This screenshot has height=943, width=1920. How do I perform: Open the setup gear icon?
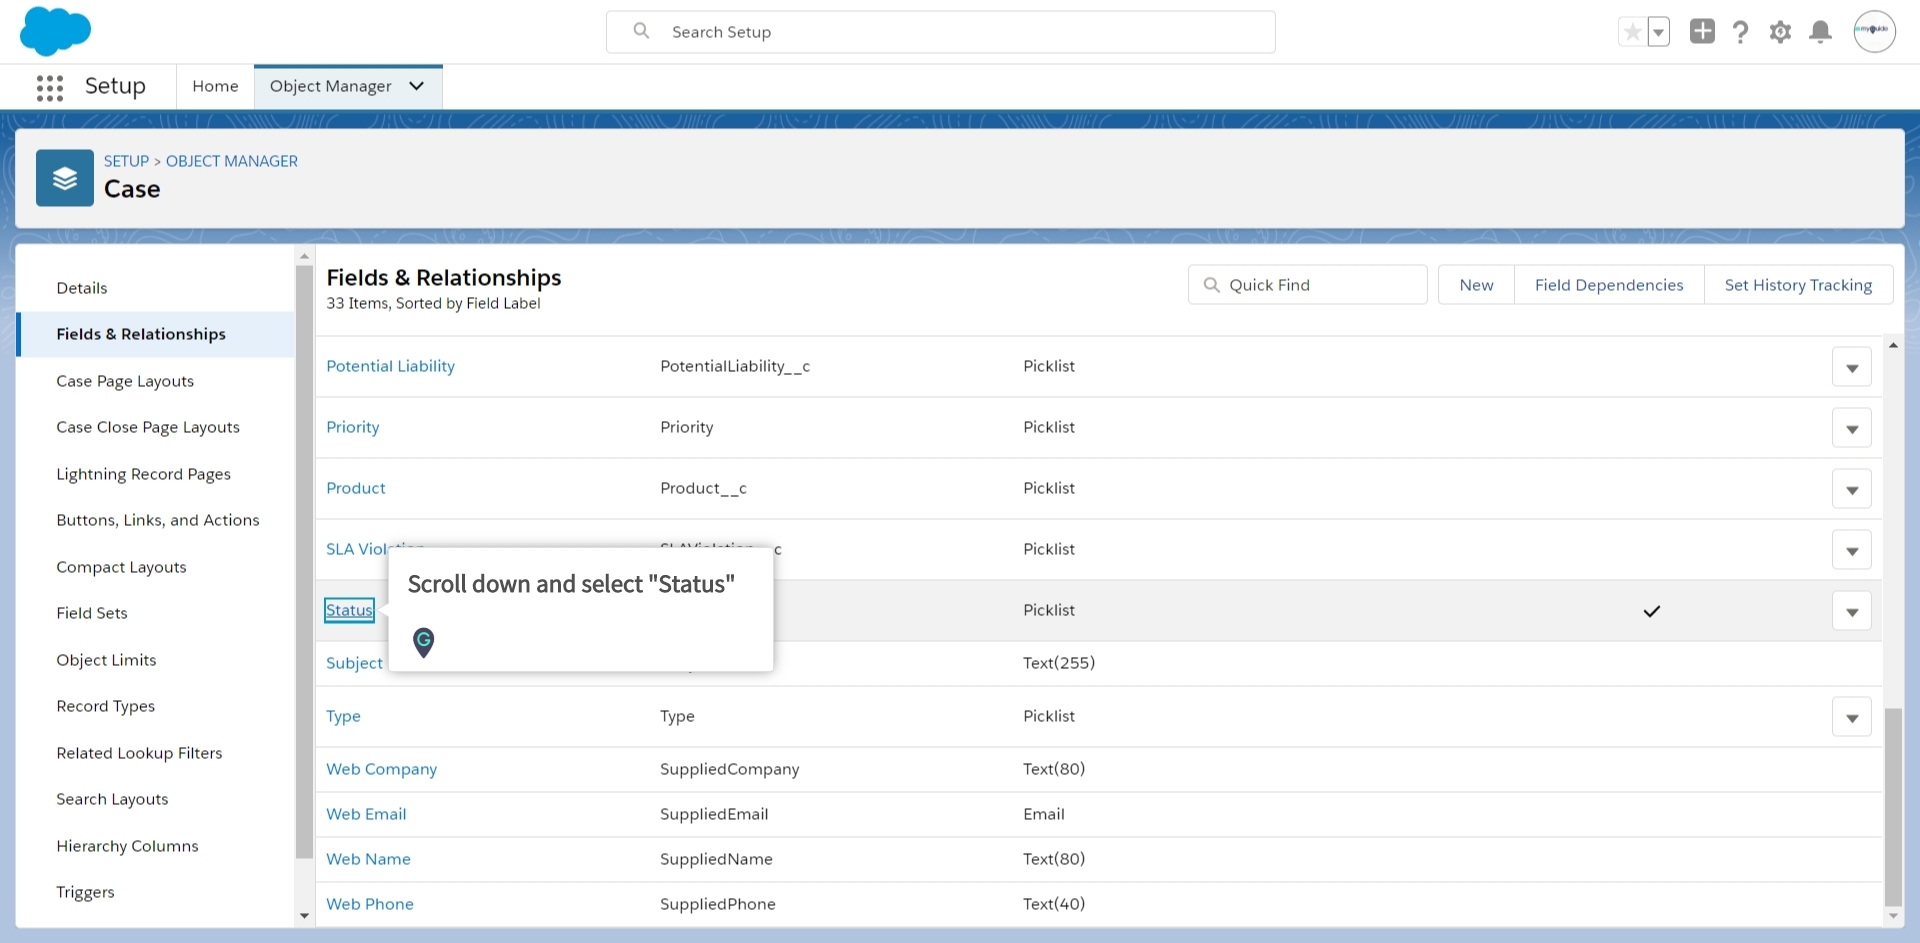(x=1780, y=32)
